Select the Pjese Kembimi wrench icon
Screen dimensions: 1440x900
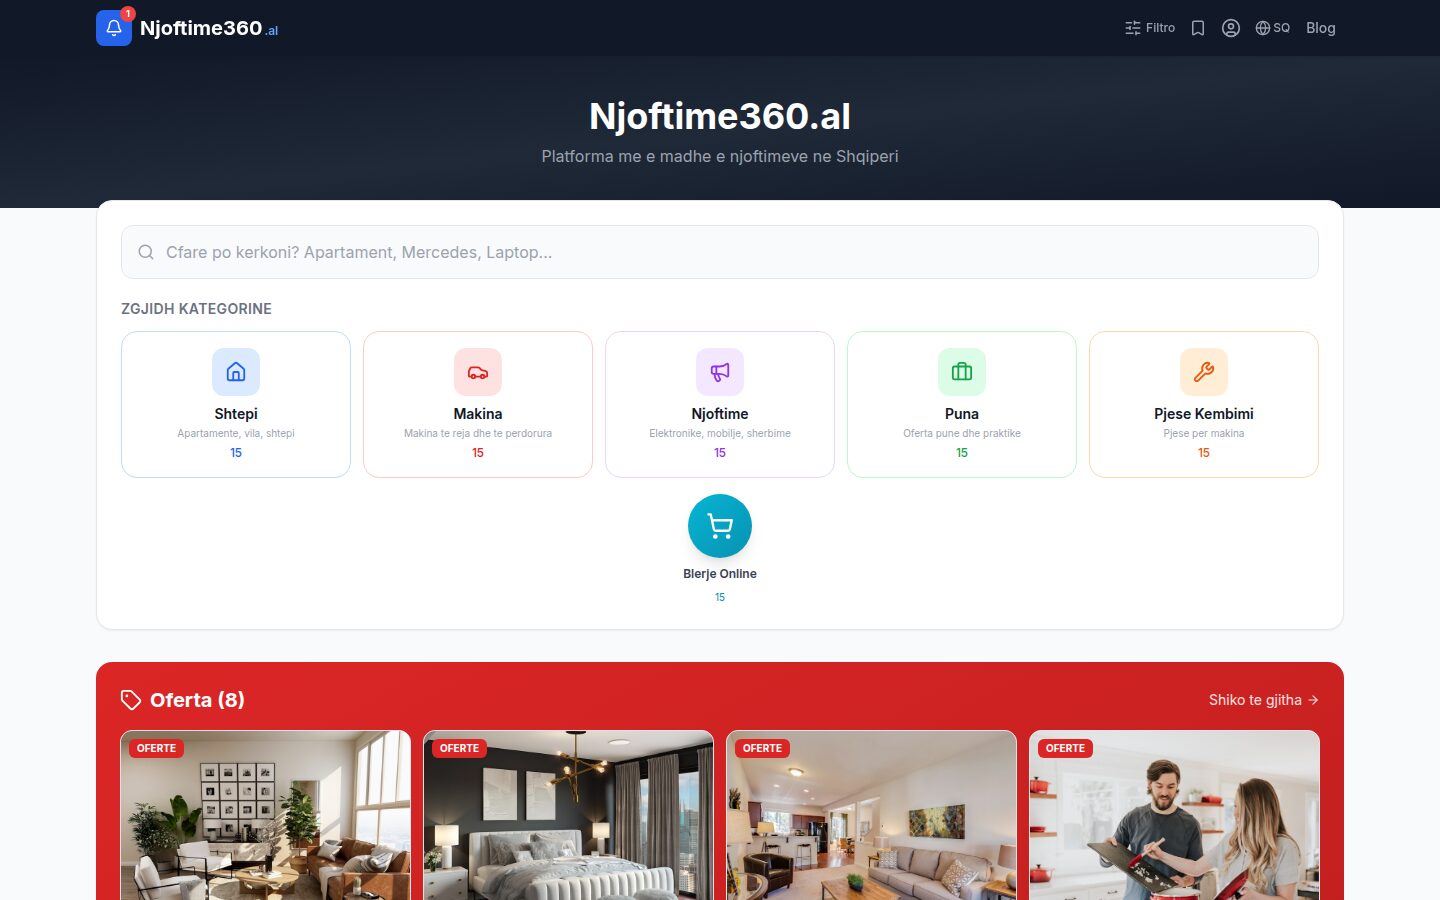tap(1204, 372)
